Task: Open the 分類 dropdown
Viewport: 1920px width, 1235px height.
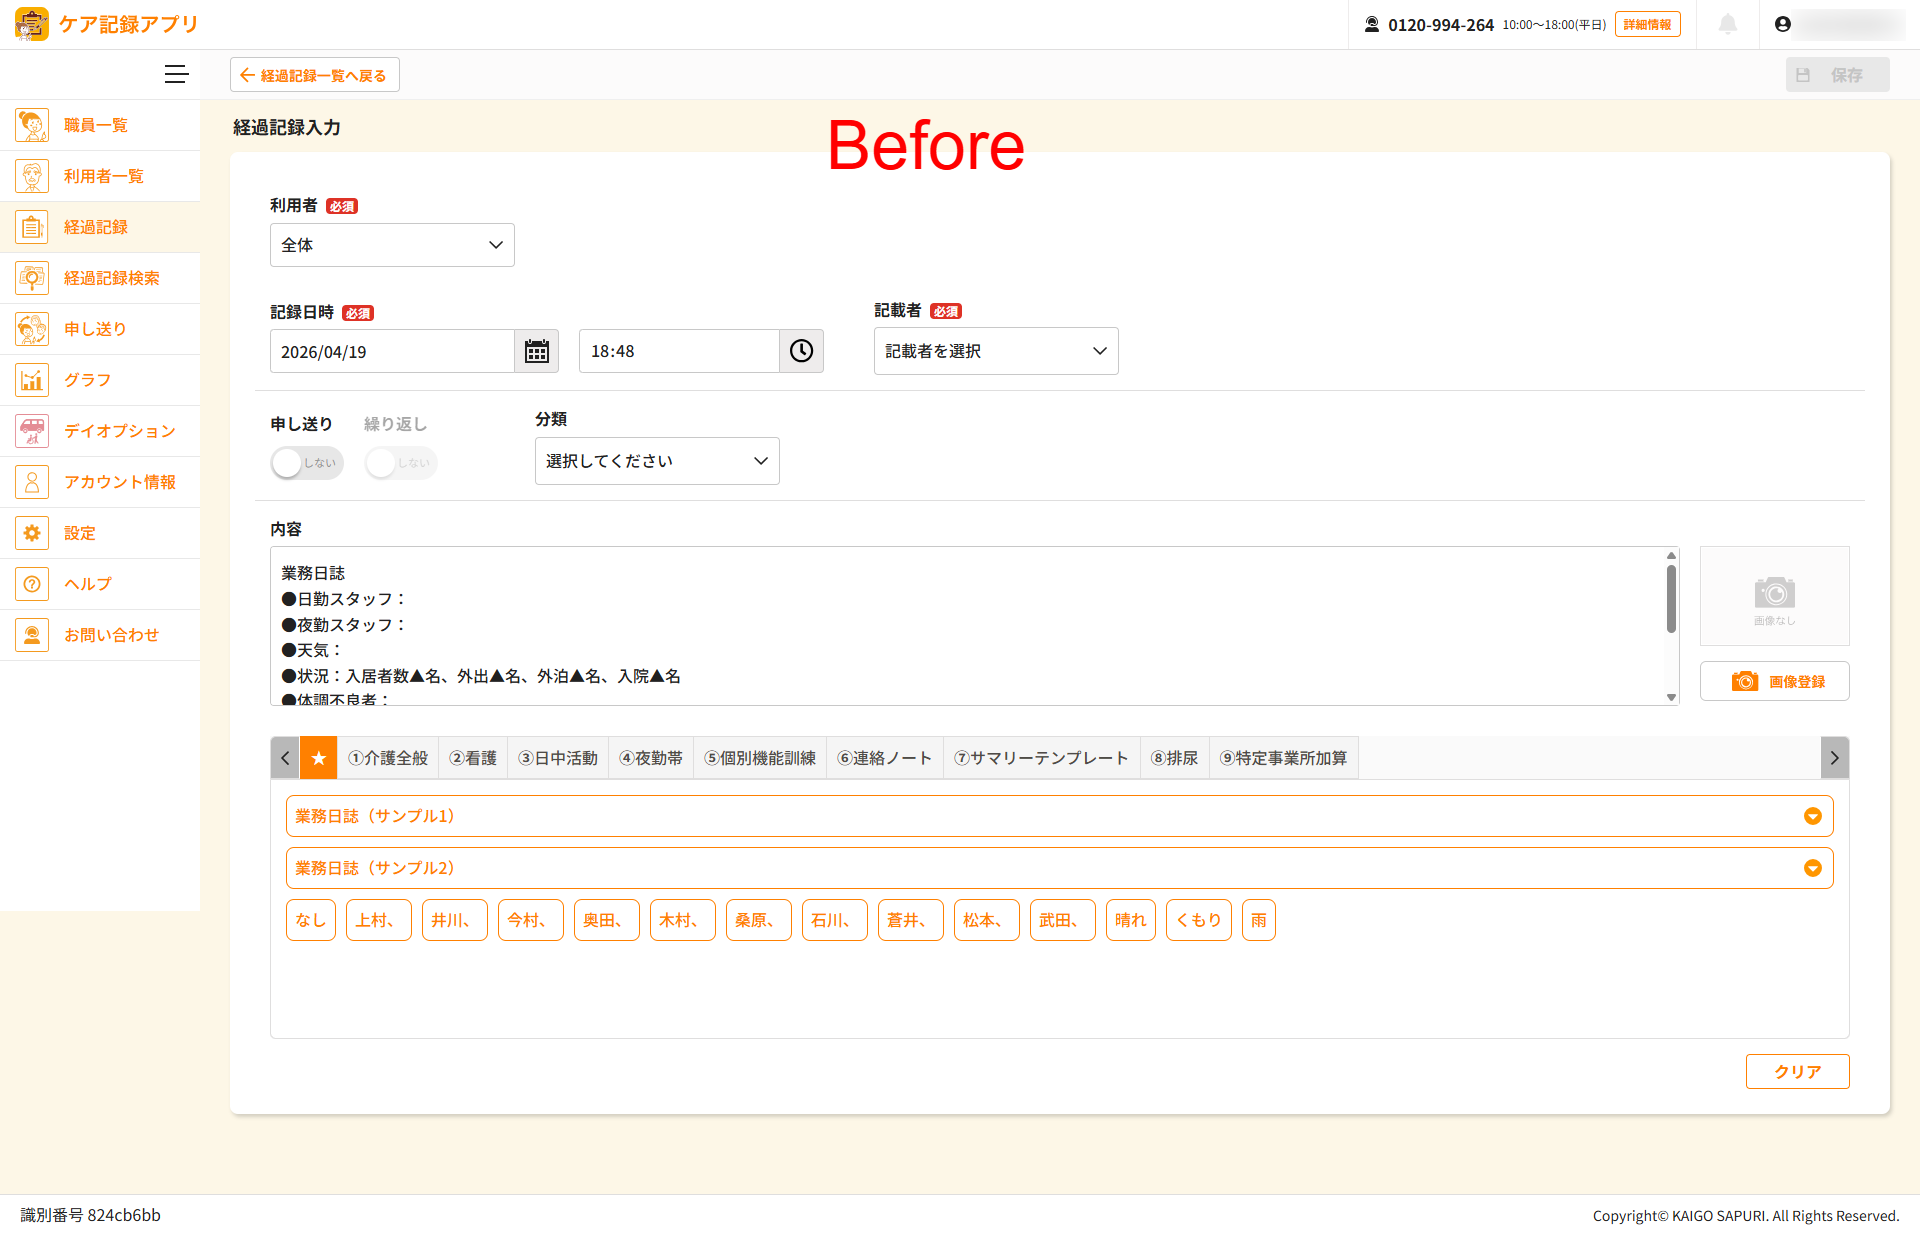Action: click(656, 461)
